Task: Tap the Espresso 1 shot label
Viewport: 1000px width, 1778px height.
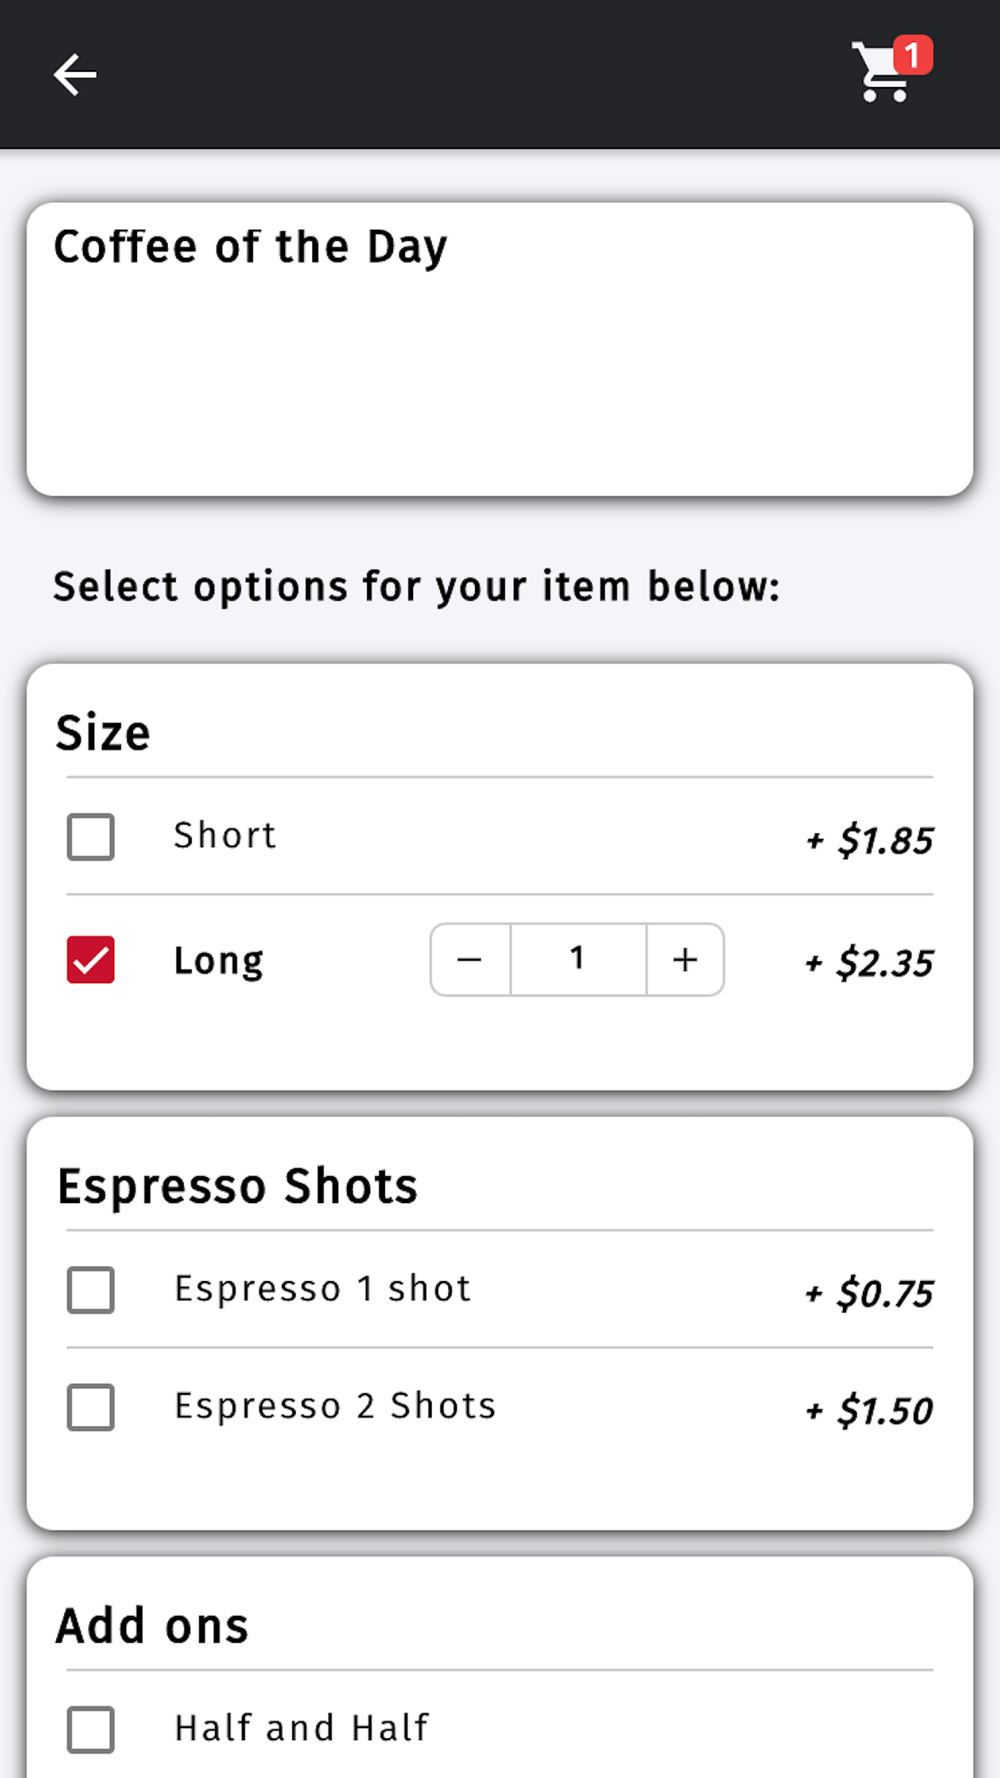Action: point(322,1289)
